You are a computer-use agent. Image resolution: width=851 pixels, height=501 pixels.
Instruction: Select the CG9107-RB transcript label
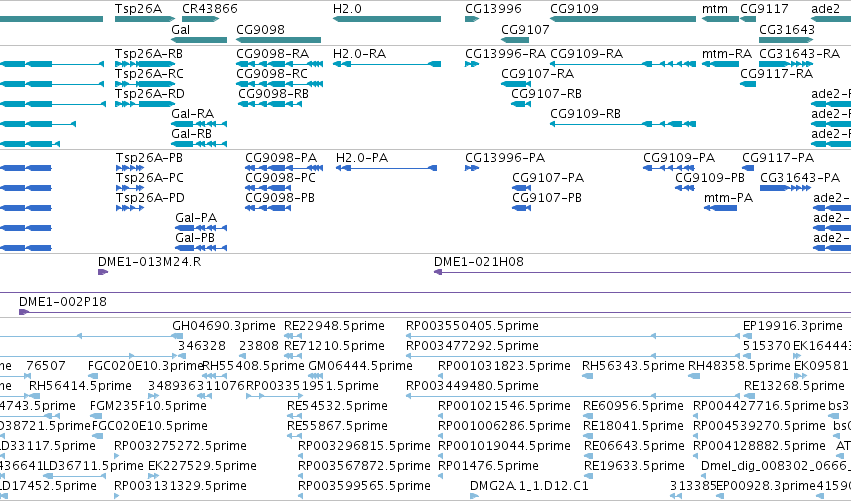click(547, 94)
